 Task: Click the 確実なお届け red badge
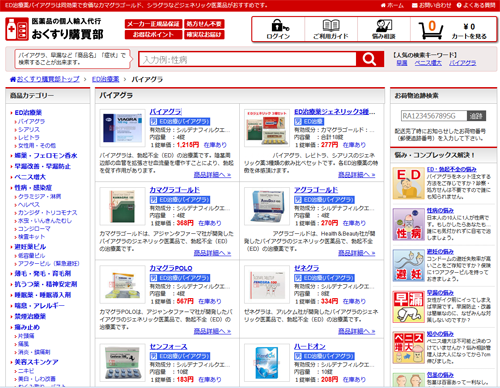click(204, 34)
